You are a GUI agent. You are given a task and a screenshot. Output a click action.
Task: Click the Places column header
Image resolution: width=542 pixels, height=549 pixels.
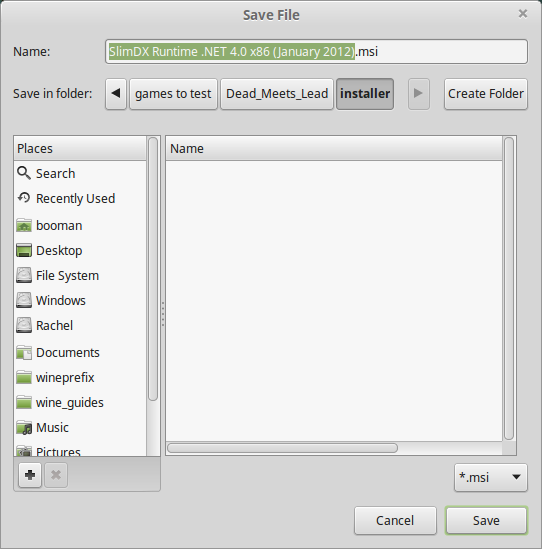point(80,148)
